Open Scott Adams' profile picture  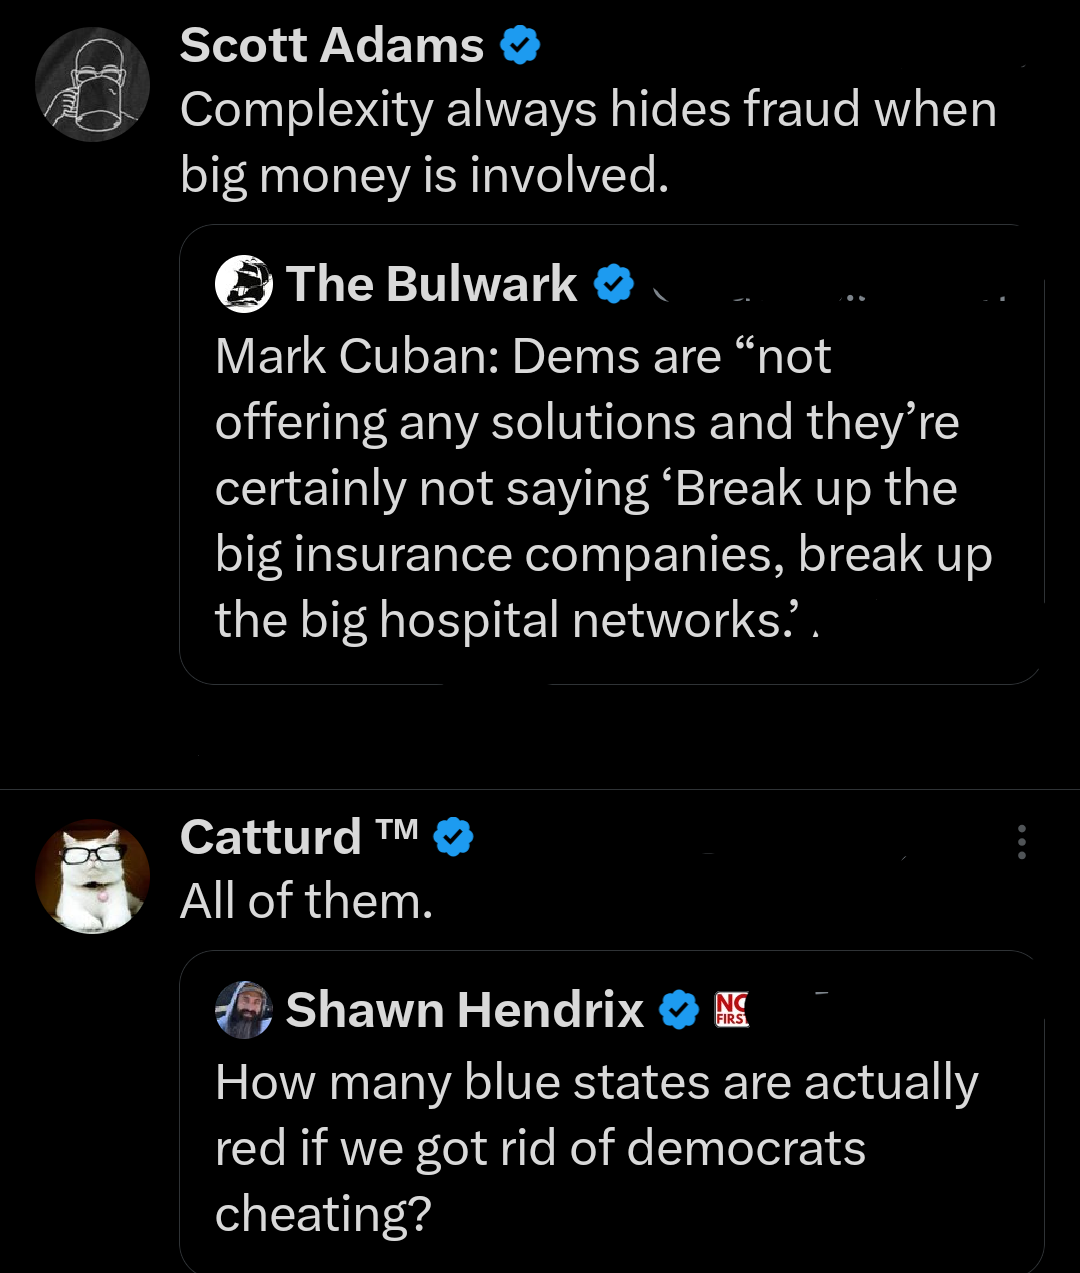(92, 85)
